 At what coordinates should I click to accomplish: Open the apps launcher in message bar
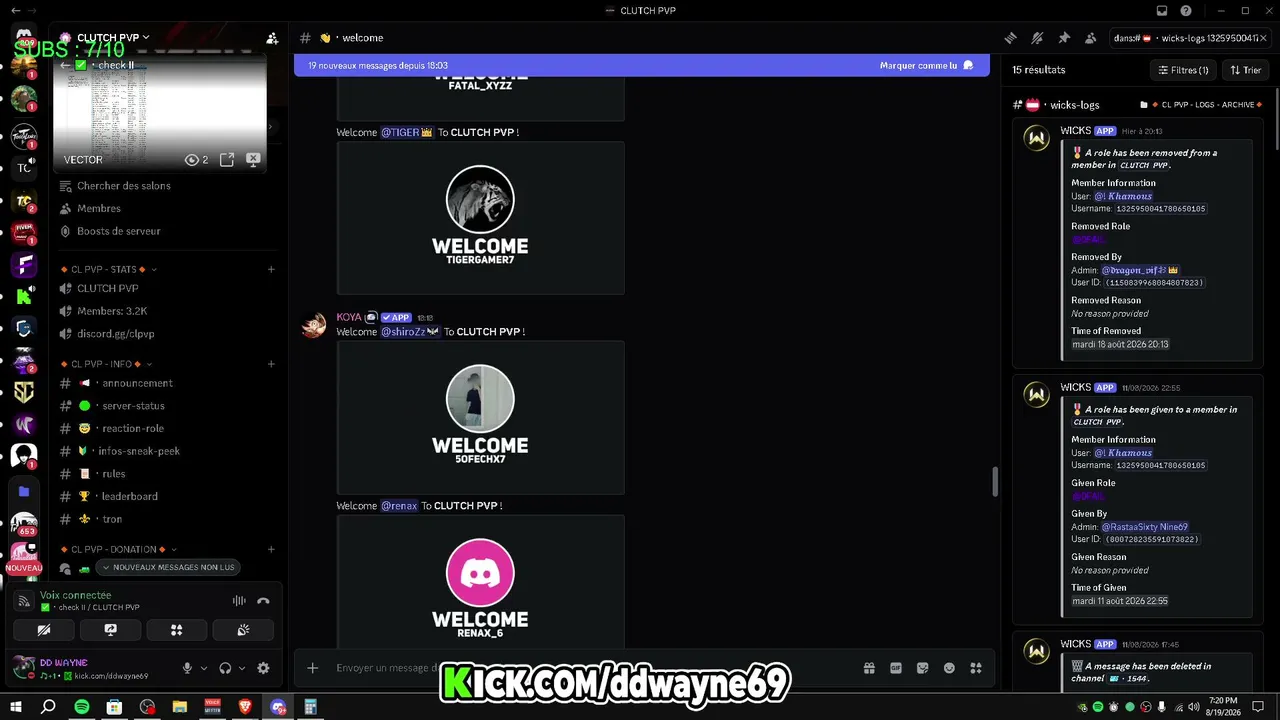(x=976, y=668)
